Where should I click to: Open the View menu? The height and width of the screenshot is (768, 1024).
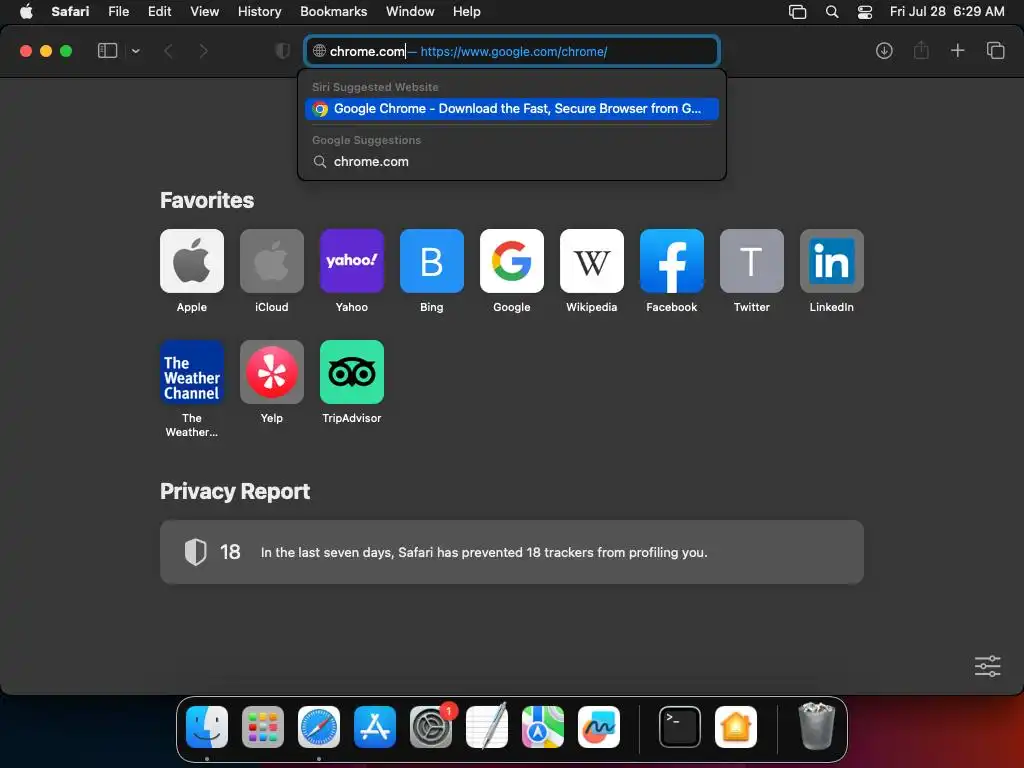pos(204,12)
